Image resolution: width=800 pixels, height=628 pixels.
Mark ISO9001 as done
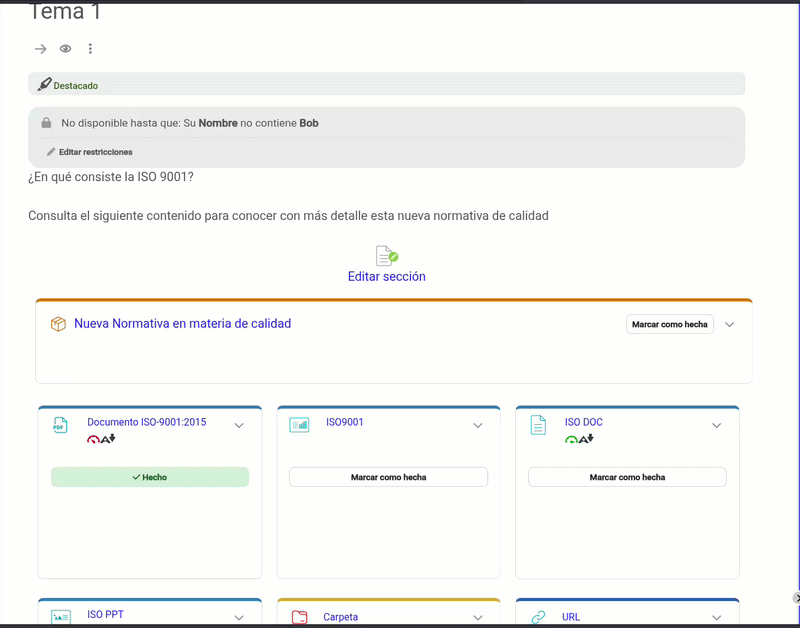click(388, 477)
